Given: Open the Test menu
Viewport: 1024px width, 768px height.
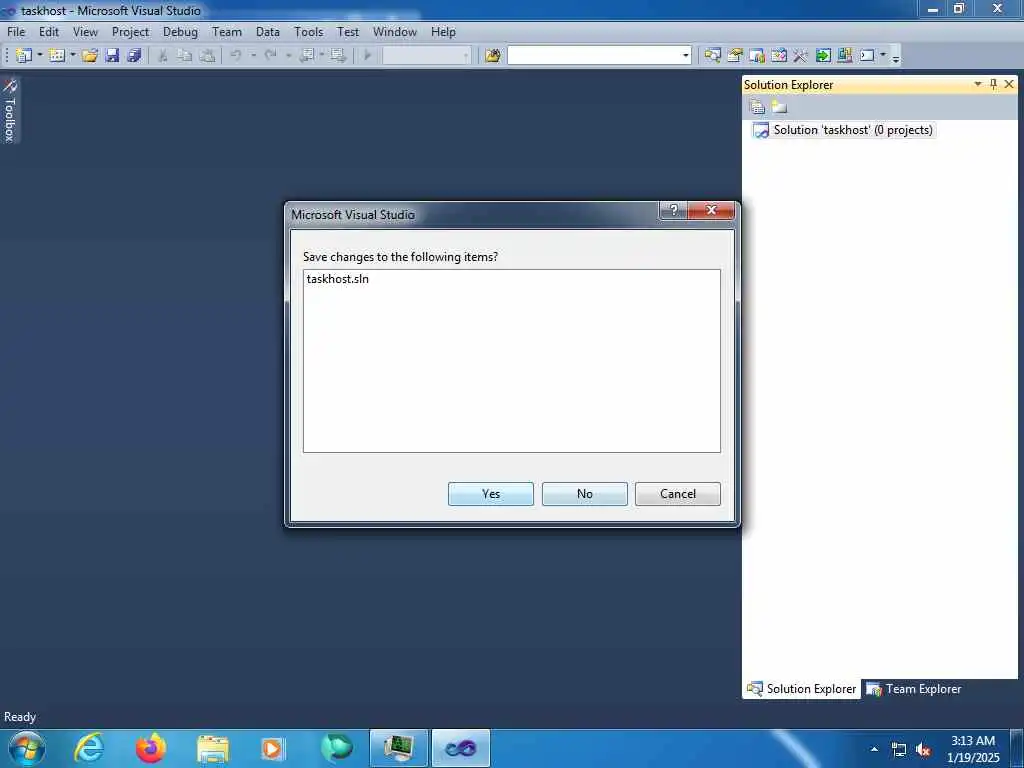Looking at the screenshot, I should [x=347, y=32].
